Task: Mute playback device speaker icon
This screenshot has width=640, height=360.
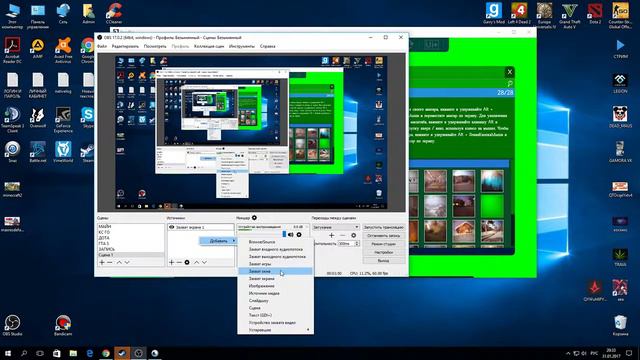Action: [x=291, y=235]
